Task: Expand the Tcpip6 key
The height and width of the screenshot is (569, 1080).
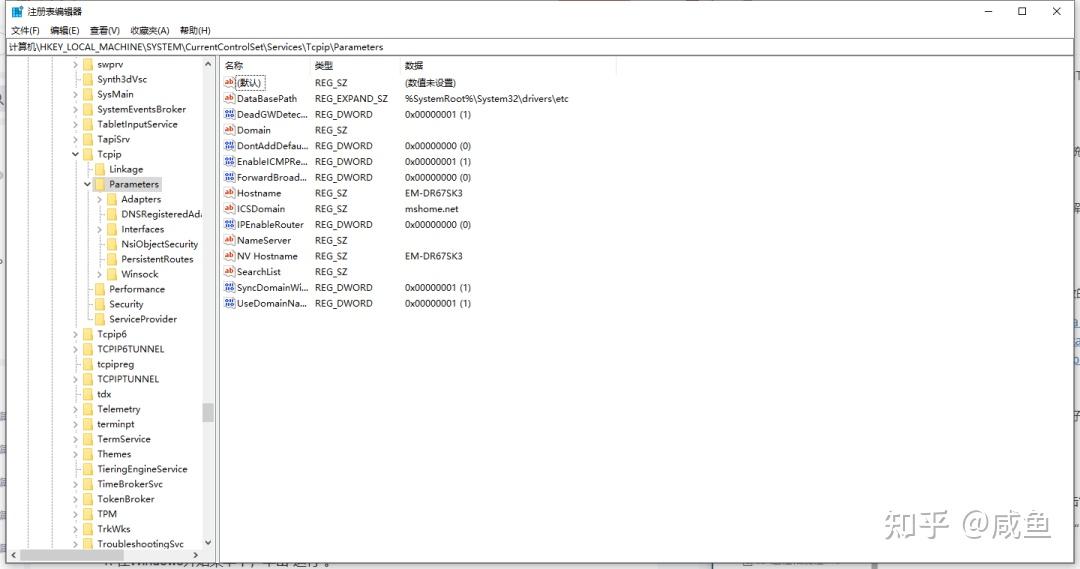Action: coord(75,334)
